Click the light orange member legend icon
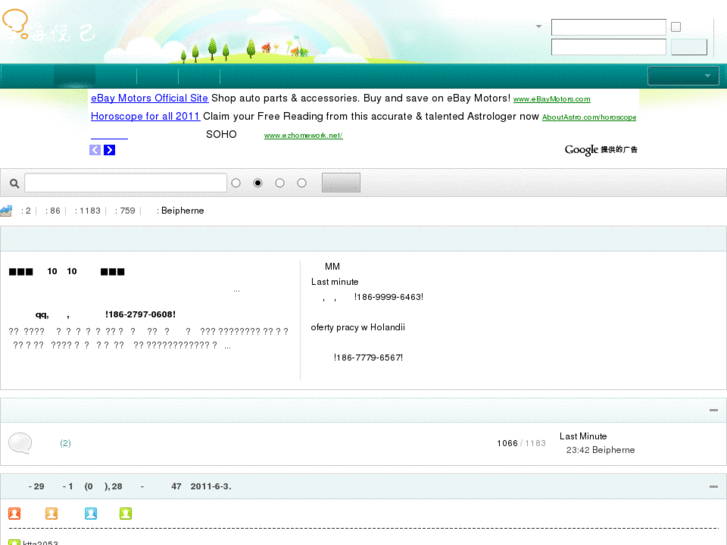Screen dimensions: 727x545 (51, 513)
